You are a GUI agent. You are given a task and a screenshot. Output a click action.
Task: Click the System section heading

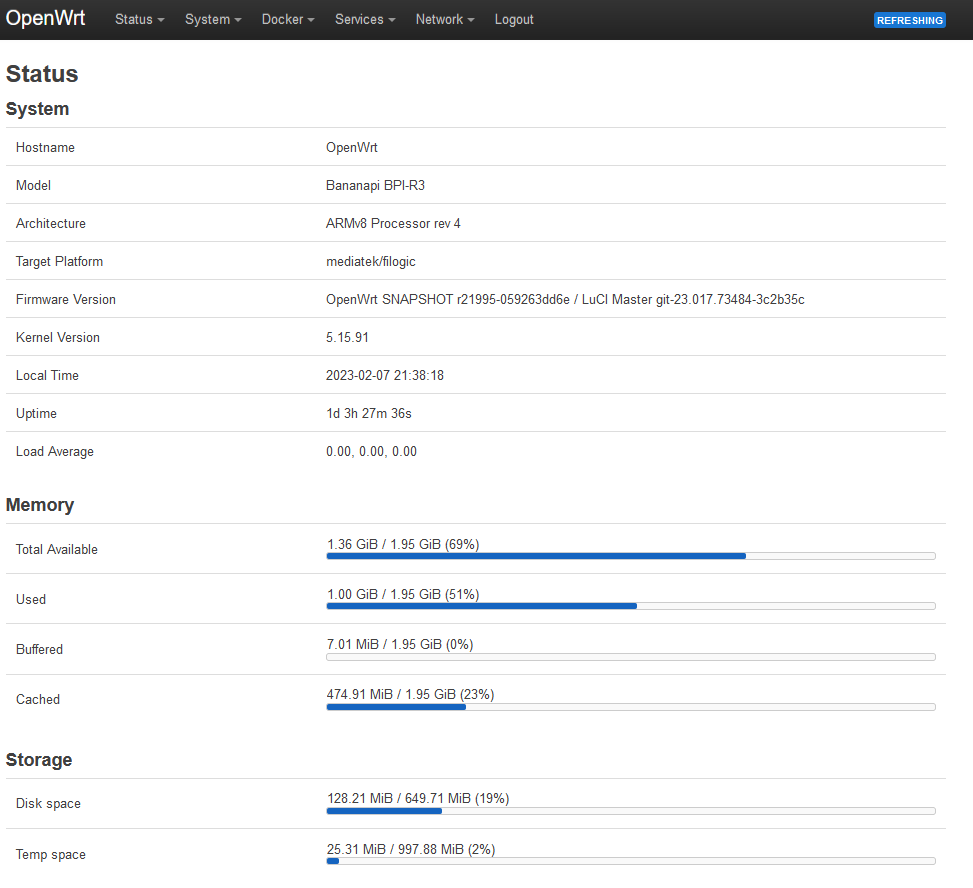pos(37,109)
